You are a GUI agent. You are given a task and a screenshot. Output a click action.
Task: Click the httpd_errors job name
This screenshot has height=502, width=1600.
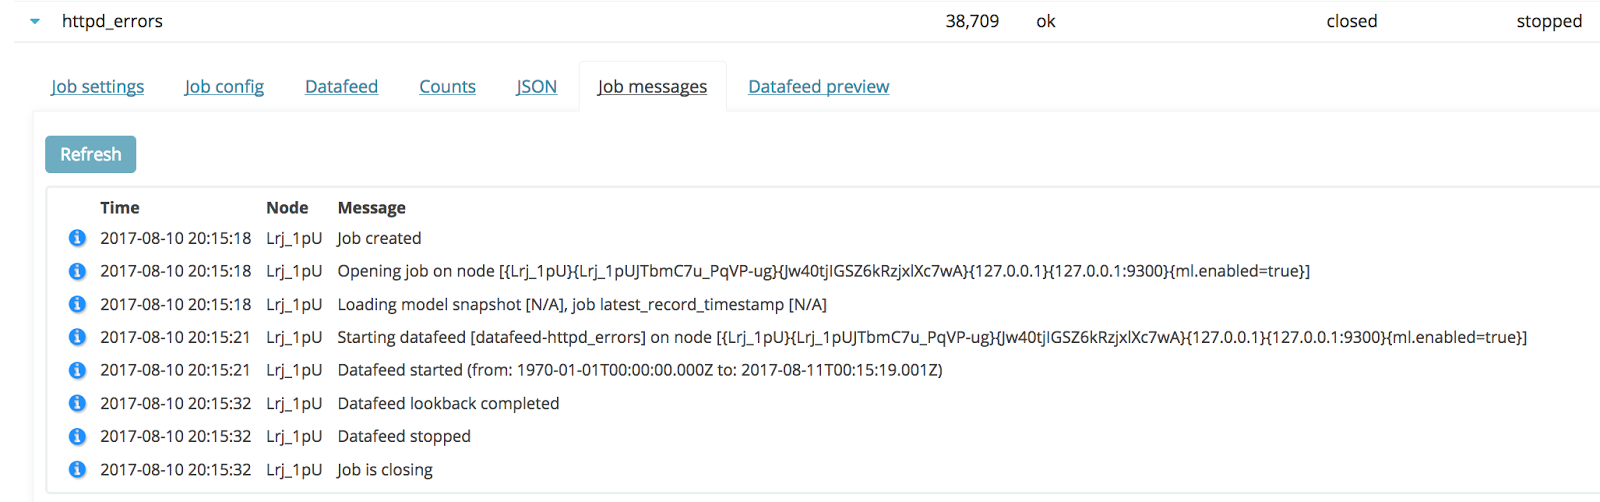(x=112, y=21)
